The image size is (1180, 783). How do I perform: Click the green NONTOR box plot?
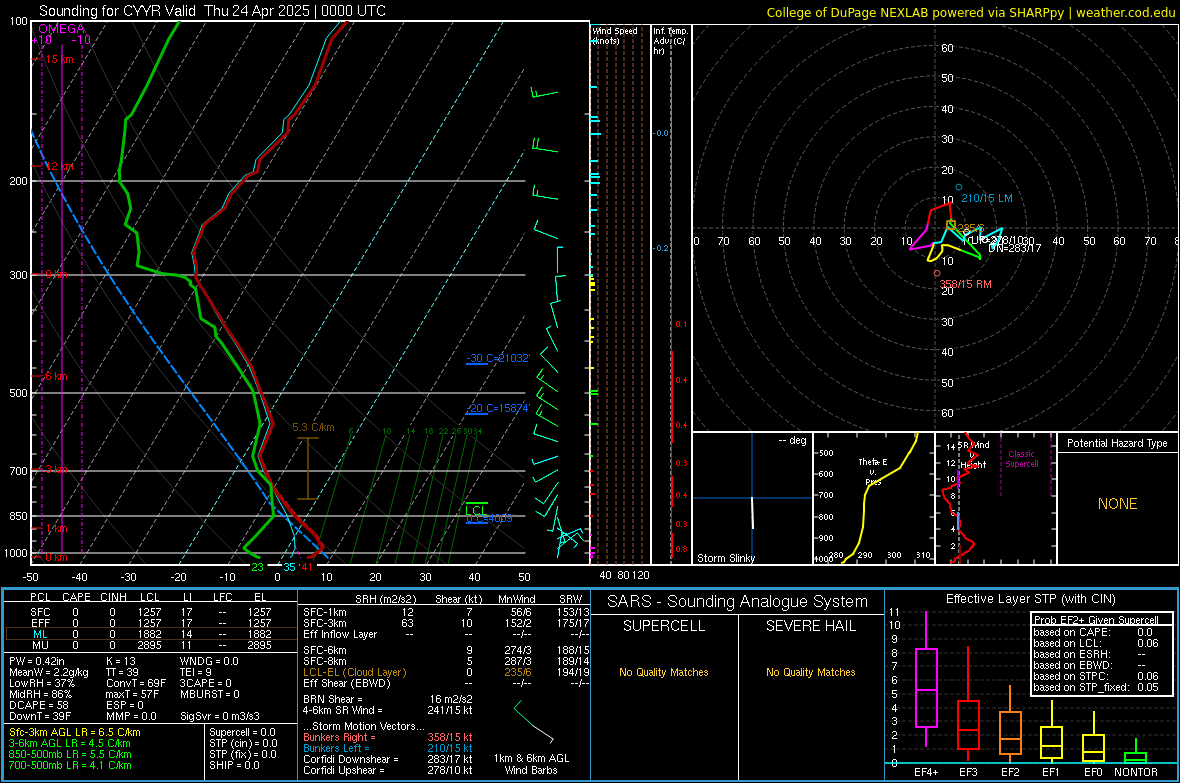coord(1136,757)
